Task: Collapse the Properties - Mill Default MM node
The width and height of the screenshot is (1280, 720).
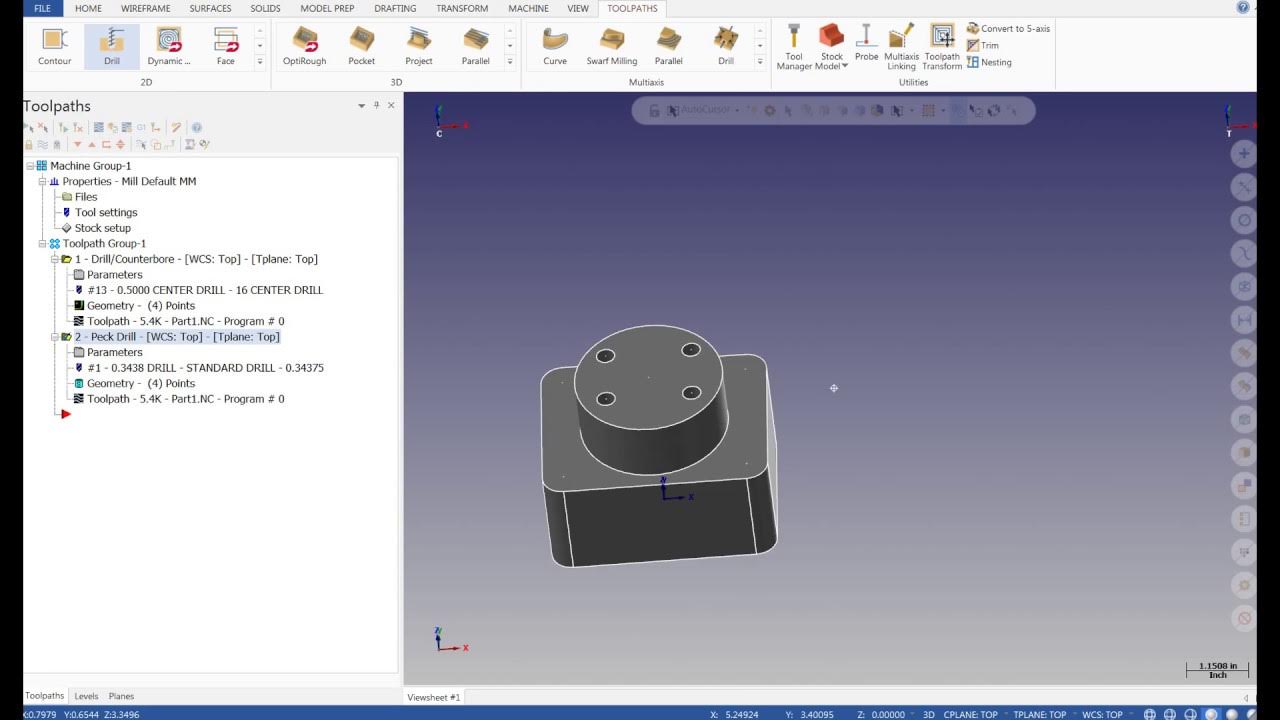Action: 42,181
